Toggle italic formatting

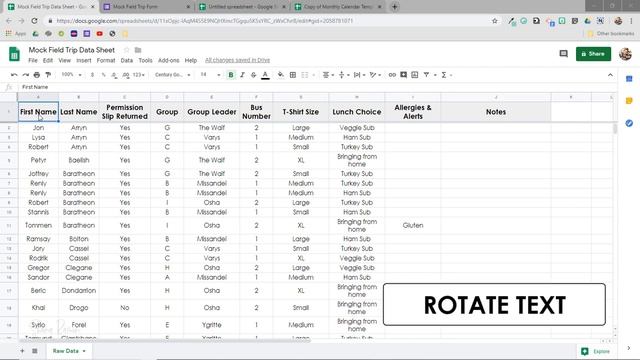pyautogui.click(x=242, y=75)
